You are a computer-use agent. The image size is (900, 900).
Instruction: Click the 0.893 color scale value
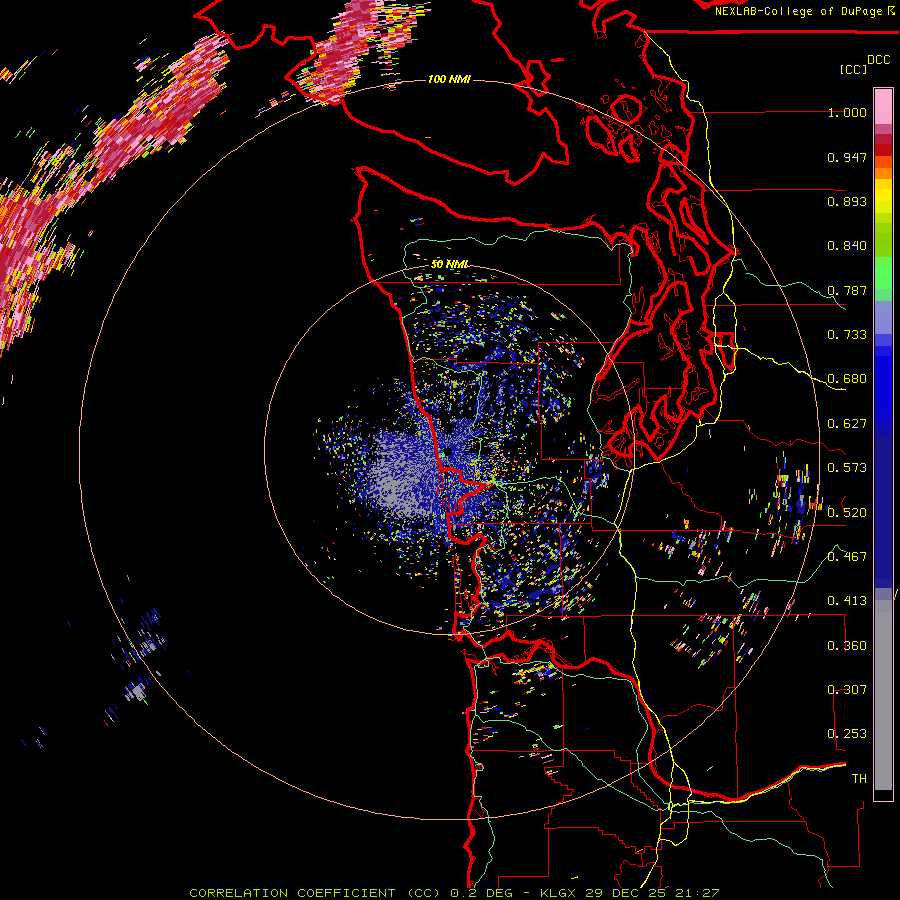(847, 201)
